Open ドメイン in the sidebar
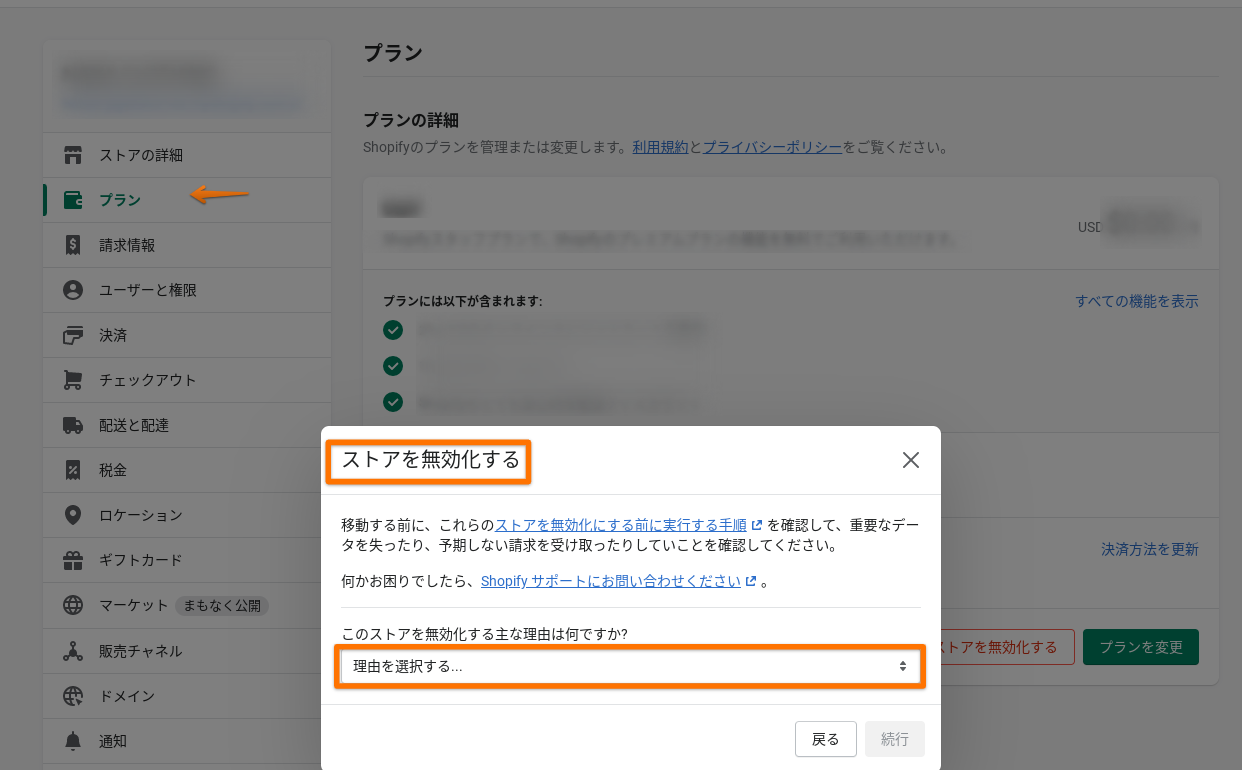Viewport: 1242px width, 770px height. 187,696
